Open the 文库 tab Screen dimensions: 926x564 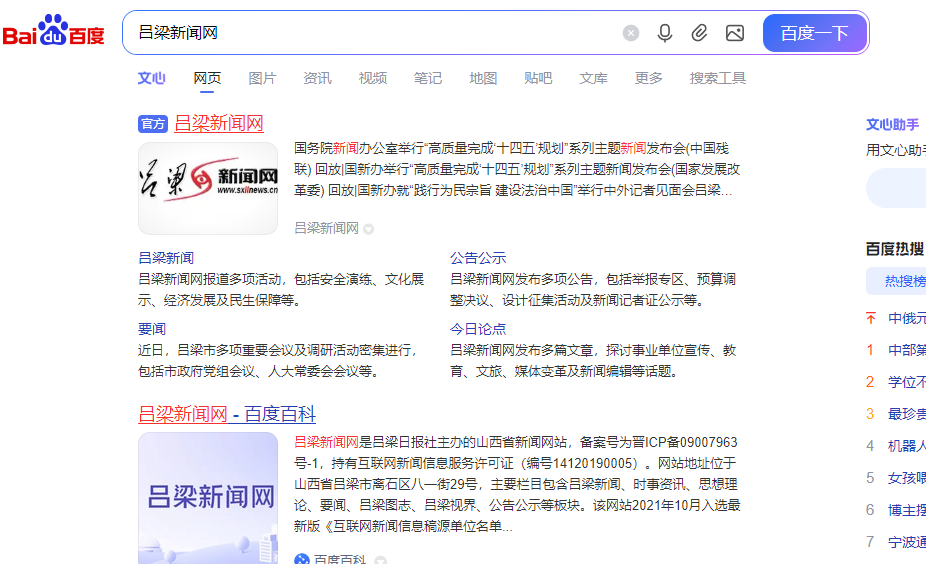tap(594, 78)
